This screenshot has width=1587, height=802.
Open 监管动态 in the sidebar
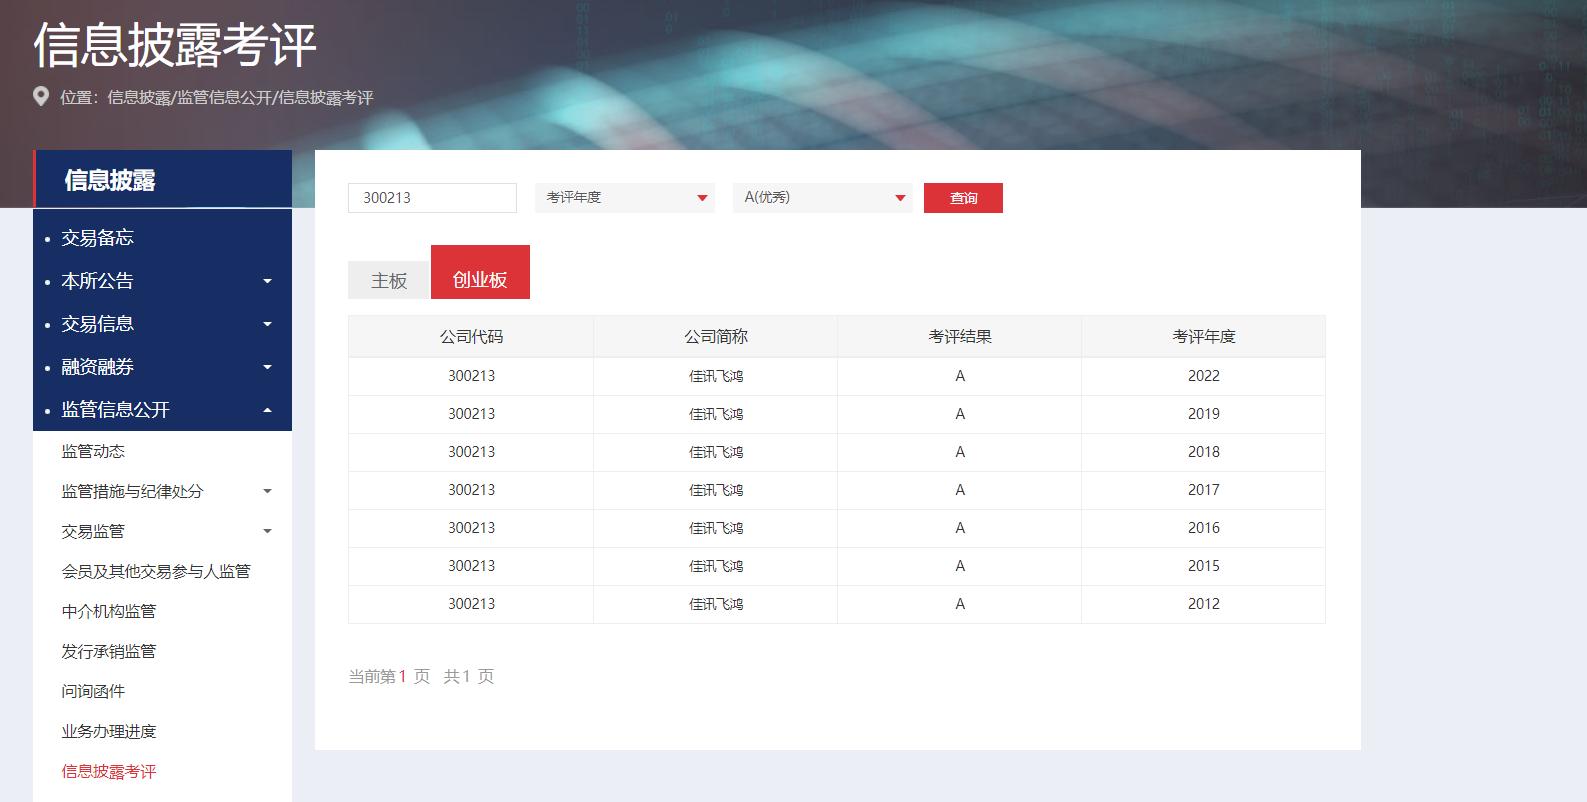93,452
